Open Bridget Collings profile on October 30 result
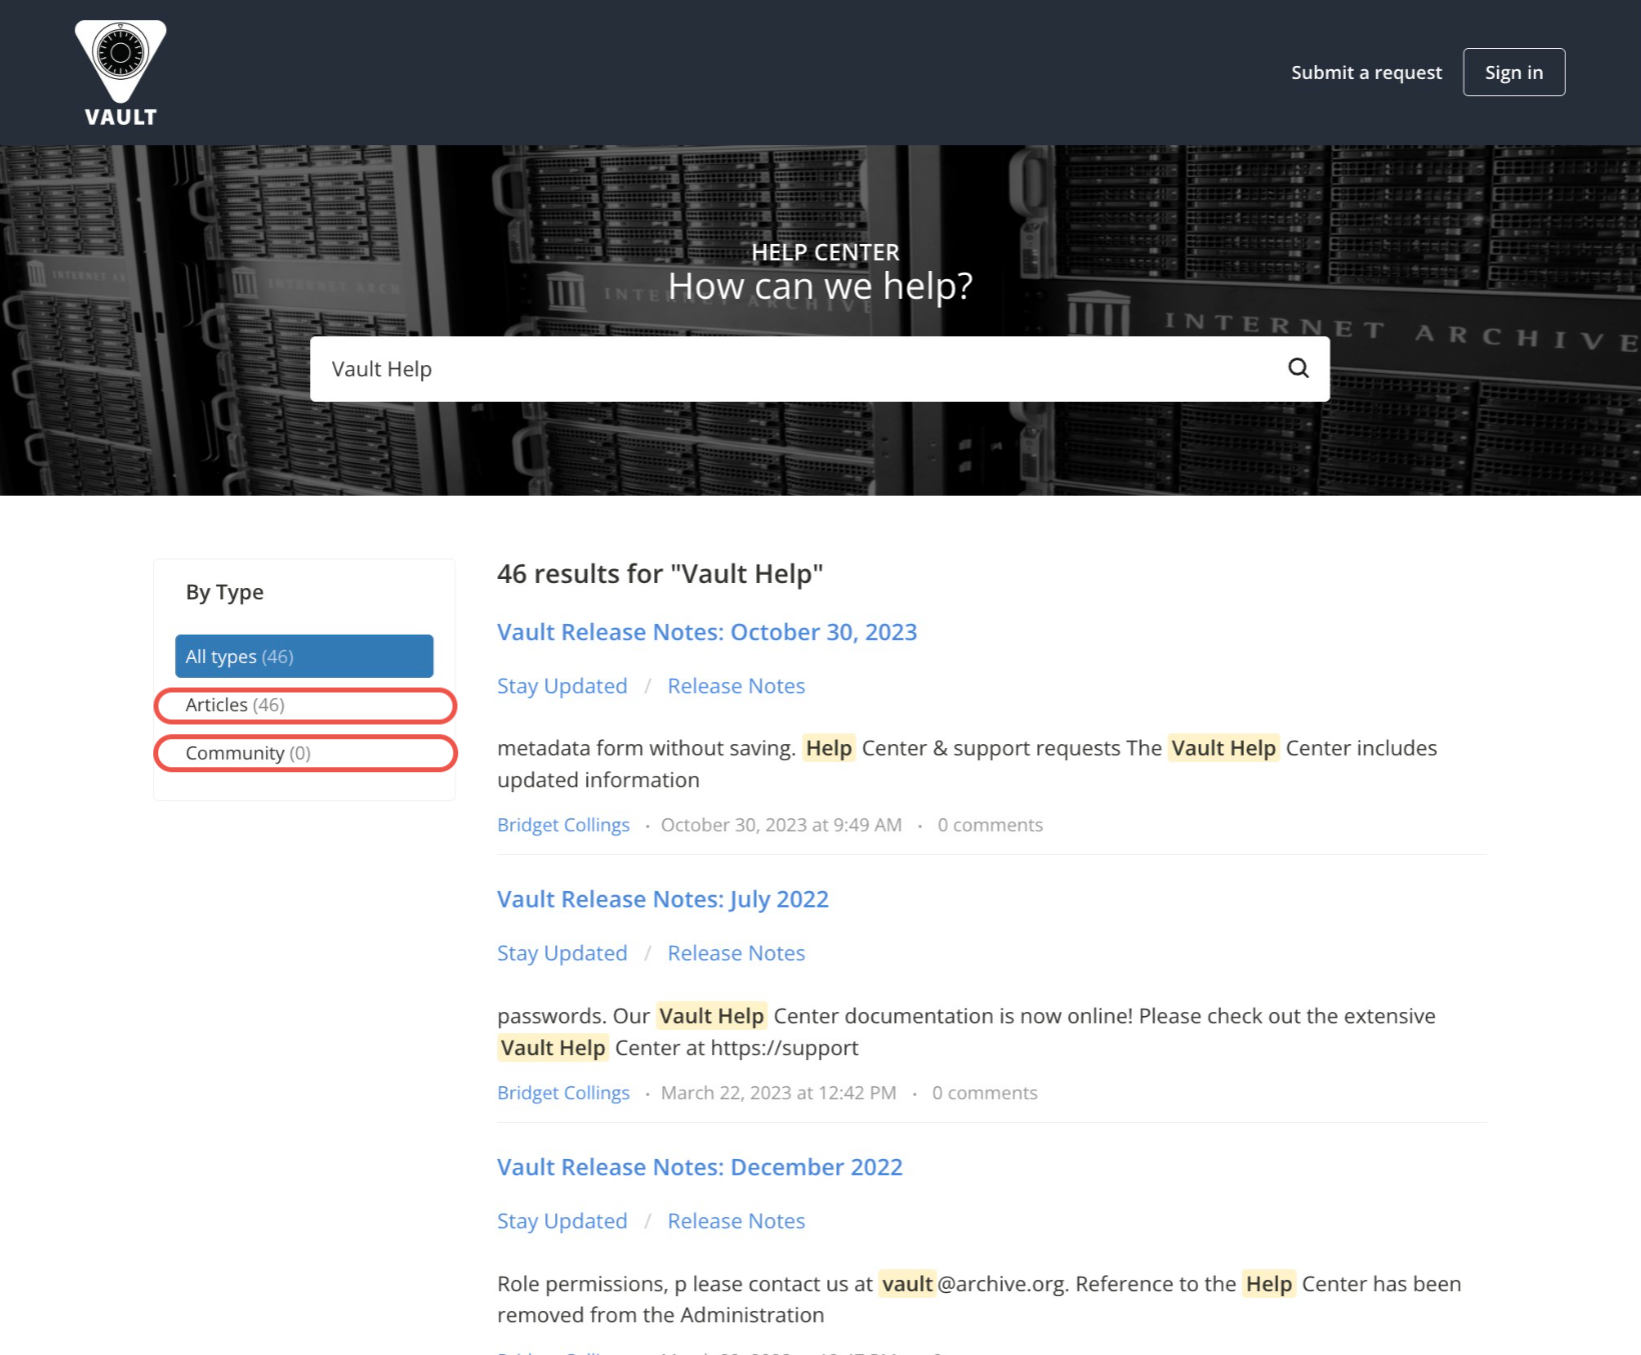Image resolution: width=1641 pixels, height=1355 pixels. [563, 825]
